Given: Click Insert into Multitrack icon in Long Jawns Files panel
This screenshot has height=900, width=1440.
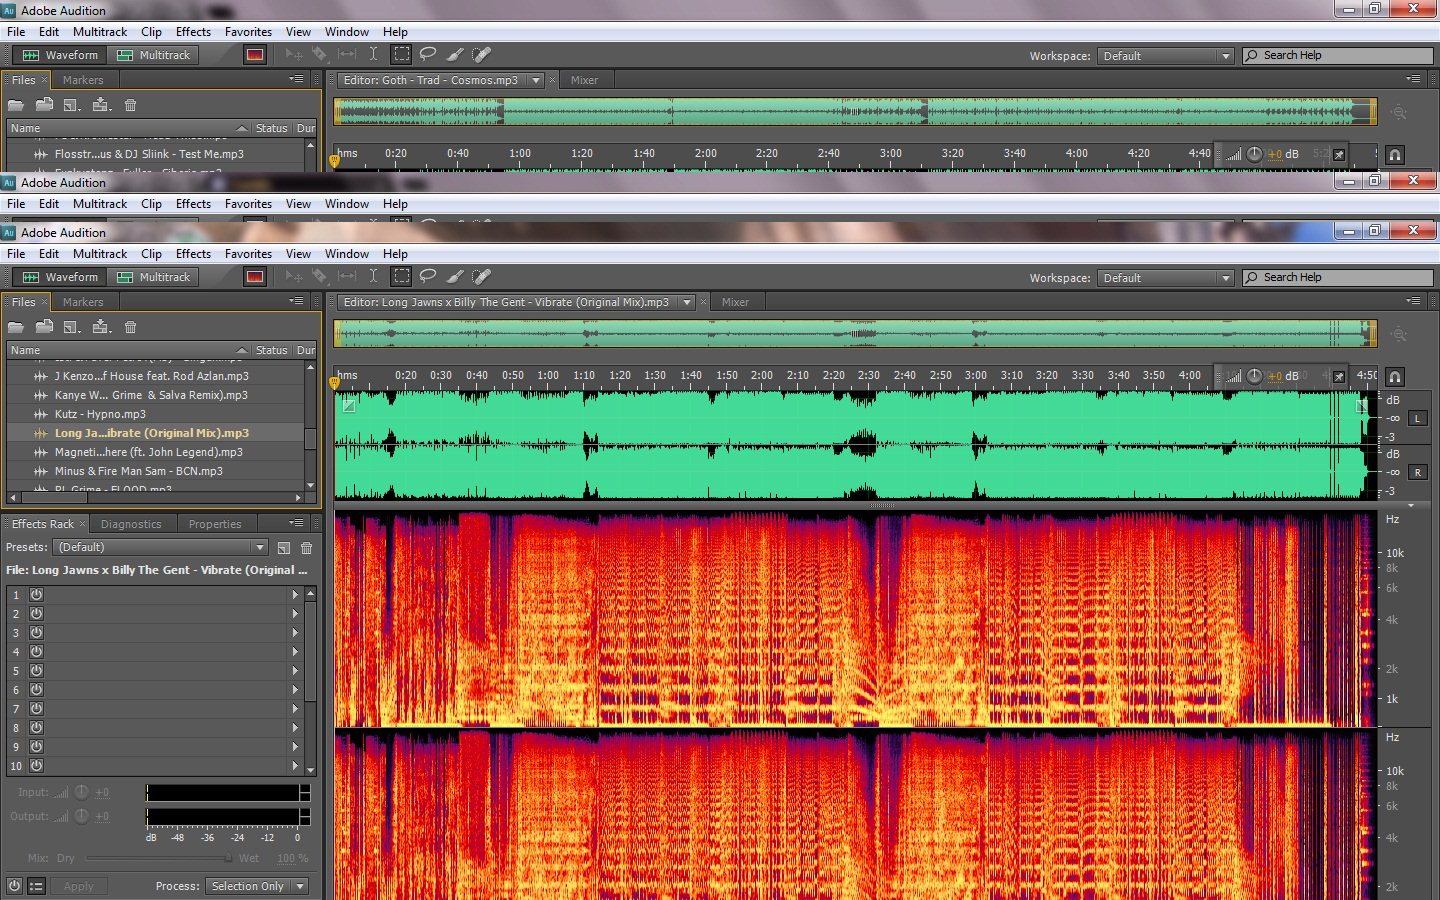Looking at the screenshot, I should (x=101, y=327).
